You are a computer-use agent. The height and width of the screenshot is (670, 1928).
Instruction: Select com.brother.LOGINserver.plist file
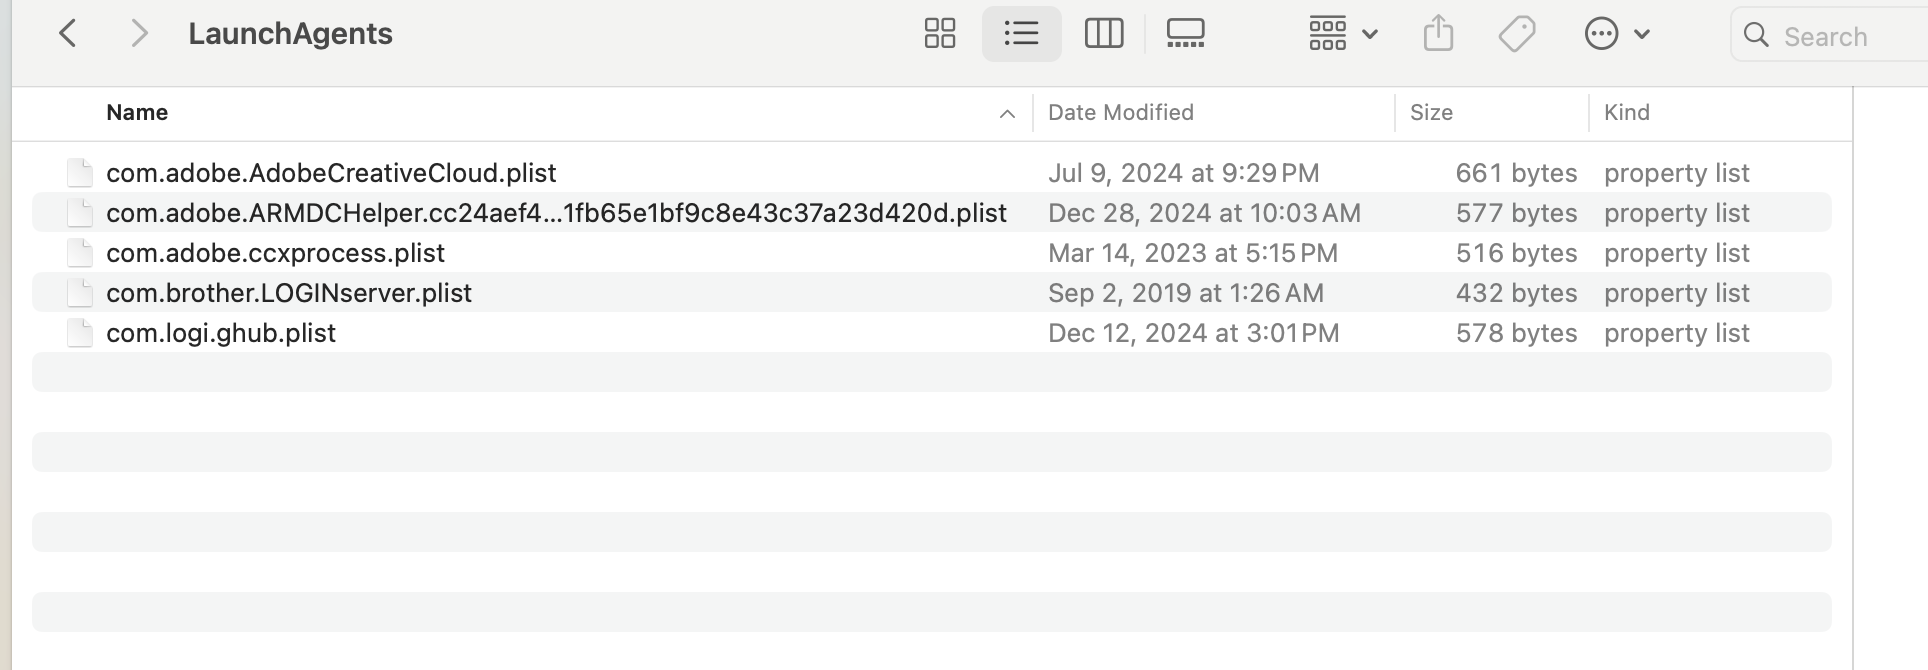(289, 293)
